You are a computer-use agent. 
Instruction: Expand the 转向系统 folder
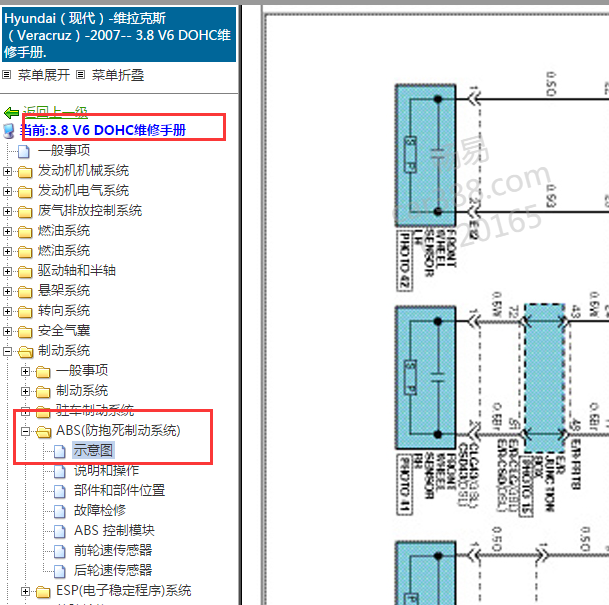pyautogui.click(x=7, y=311)
